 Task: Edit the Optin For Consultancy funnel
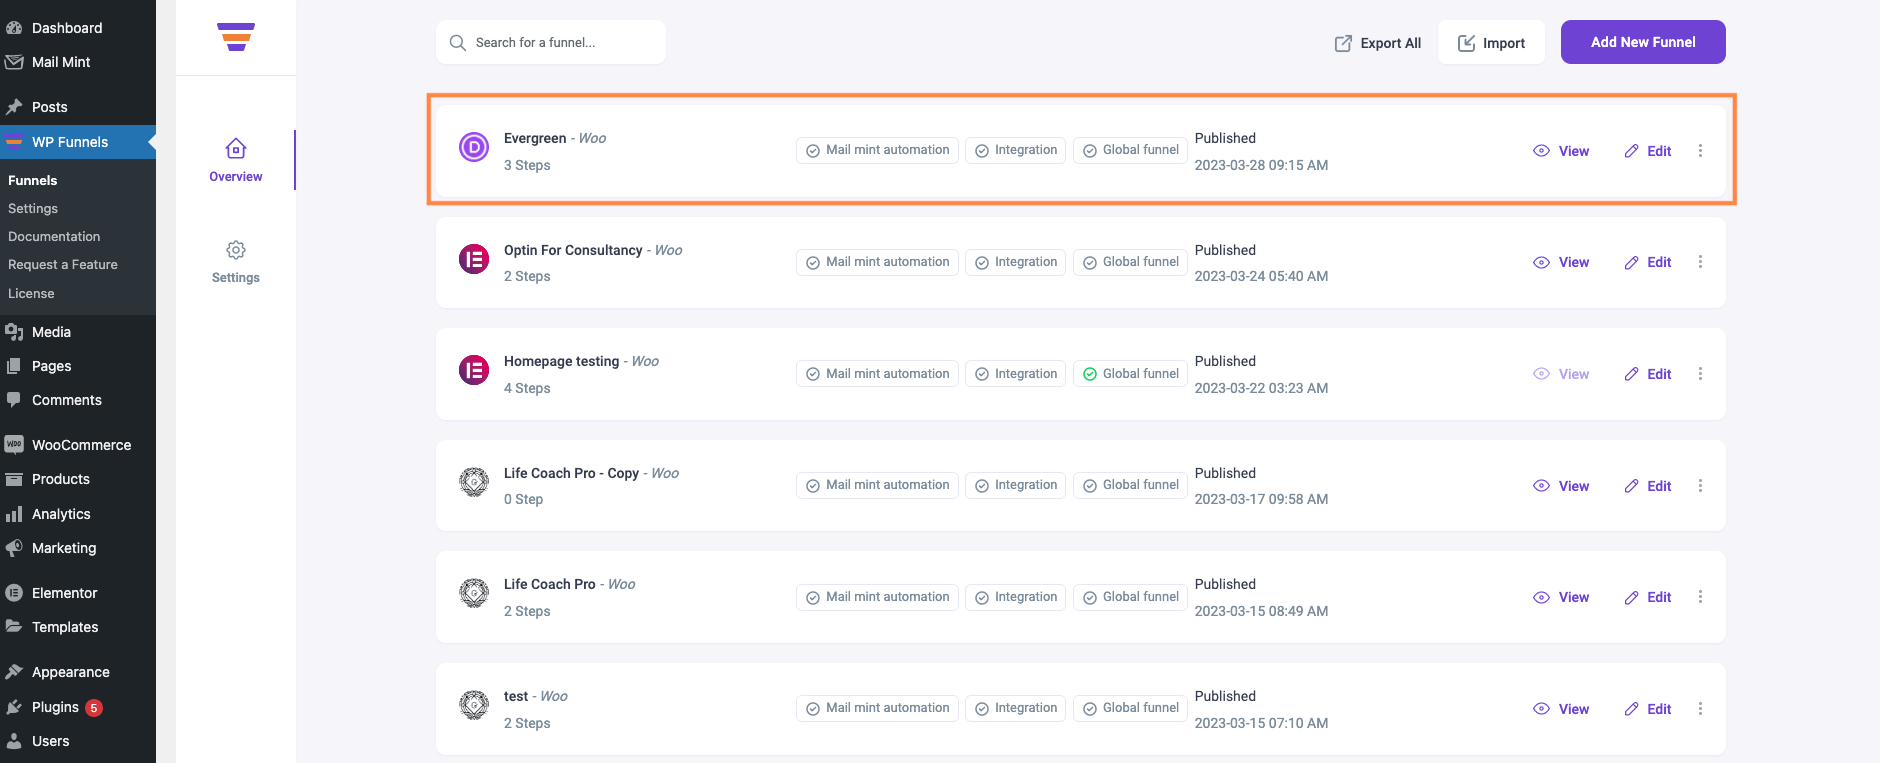pos(1648,262)
